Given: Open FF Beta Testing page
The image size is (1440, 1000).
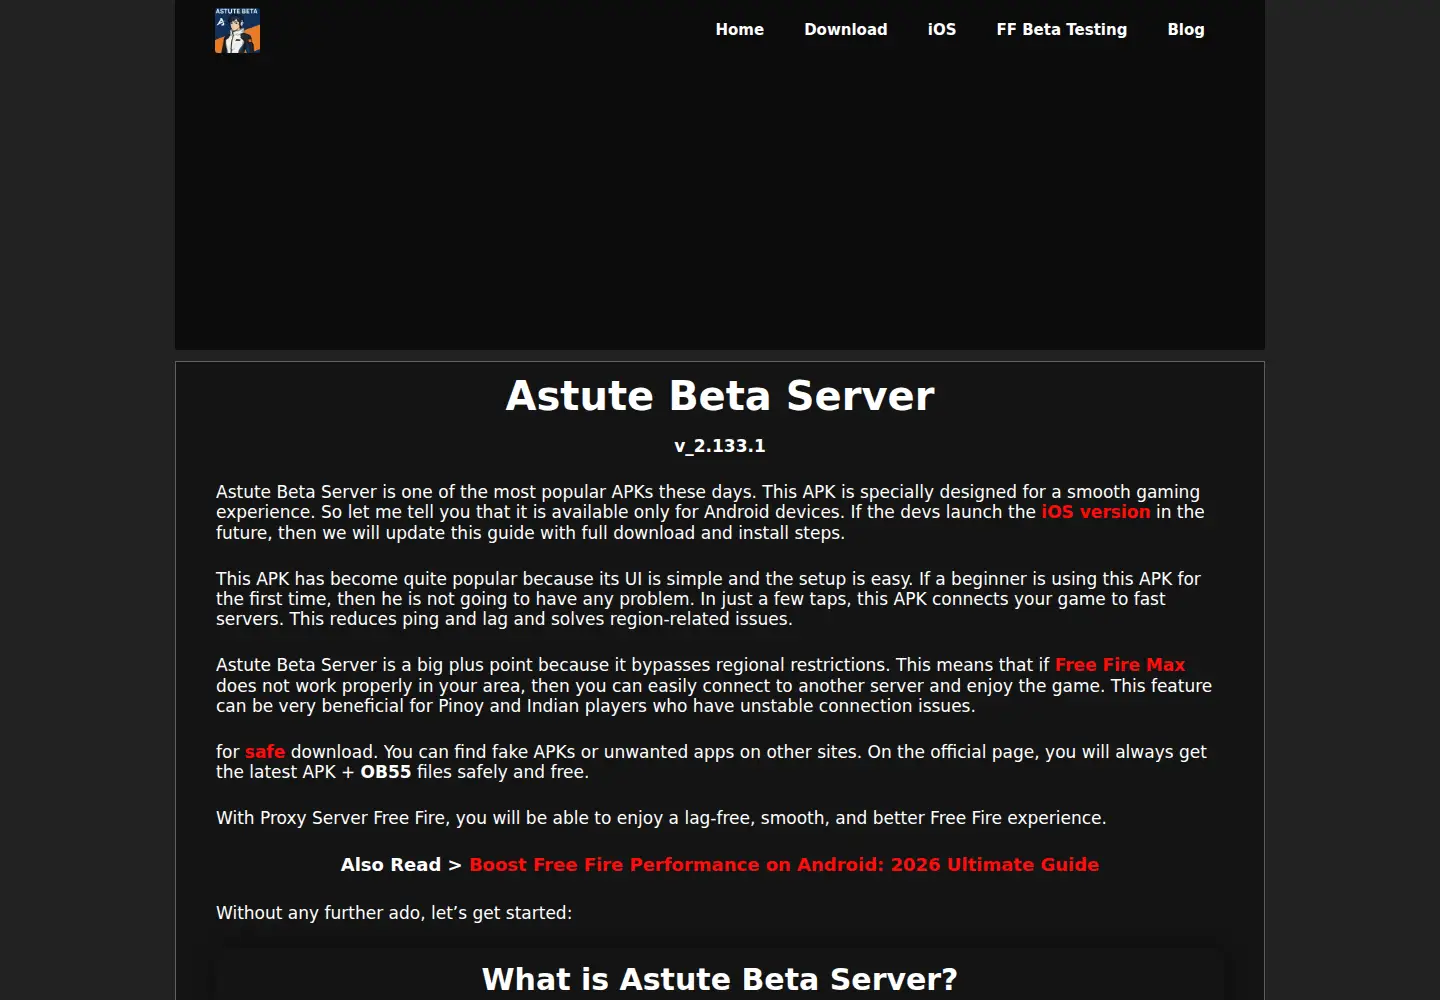Looking at the screenshot, I should (x=1061, y=30).
